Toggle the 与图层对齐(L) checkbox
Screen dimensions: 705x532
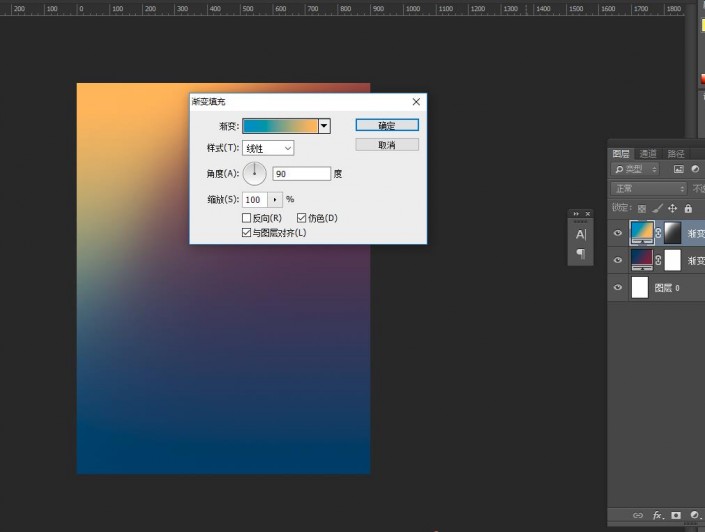coord(246,232)
